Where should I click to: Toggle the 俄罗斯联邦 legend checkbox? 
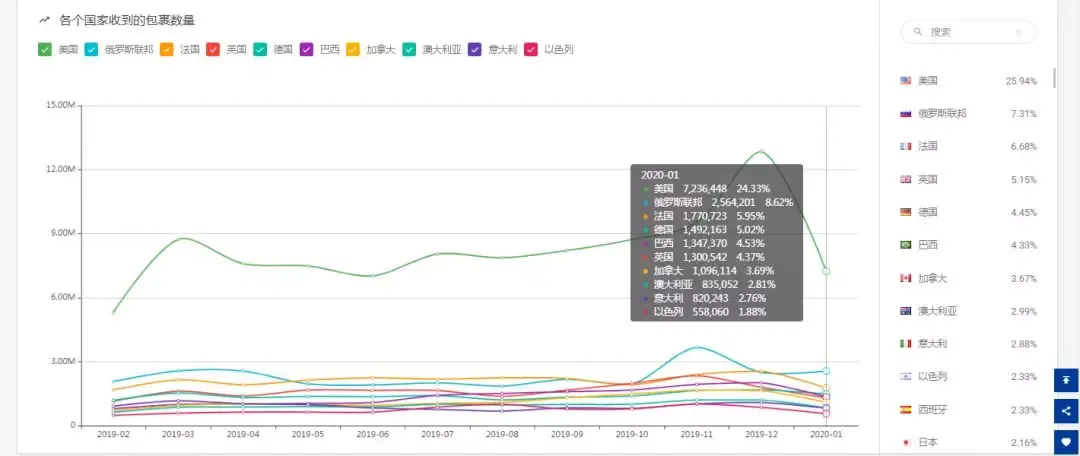point(92,50)
